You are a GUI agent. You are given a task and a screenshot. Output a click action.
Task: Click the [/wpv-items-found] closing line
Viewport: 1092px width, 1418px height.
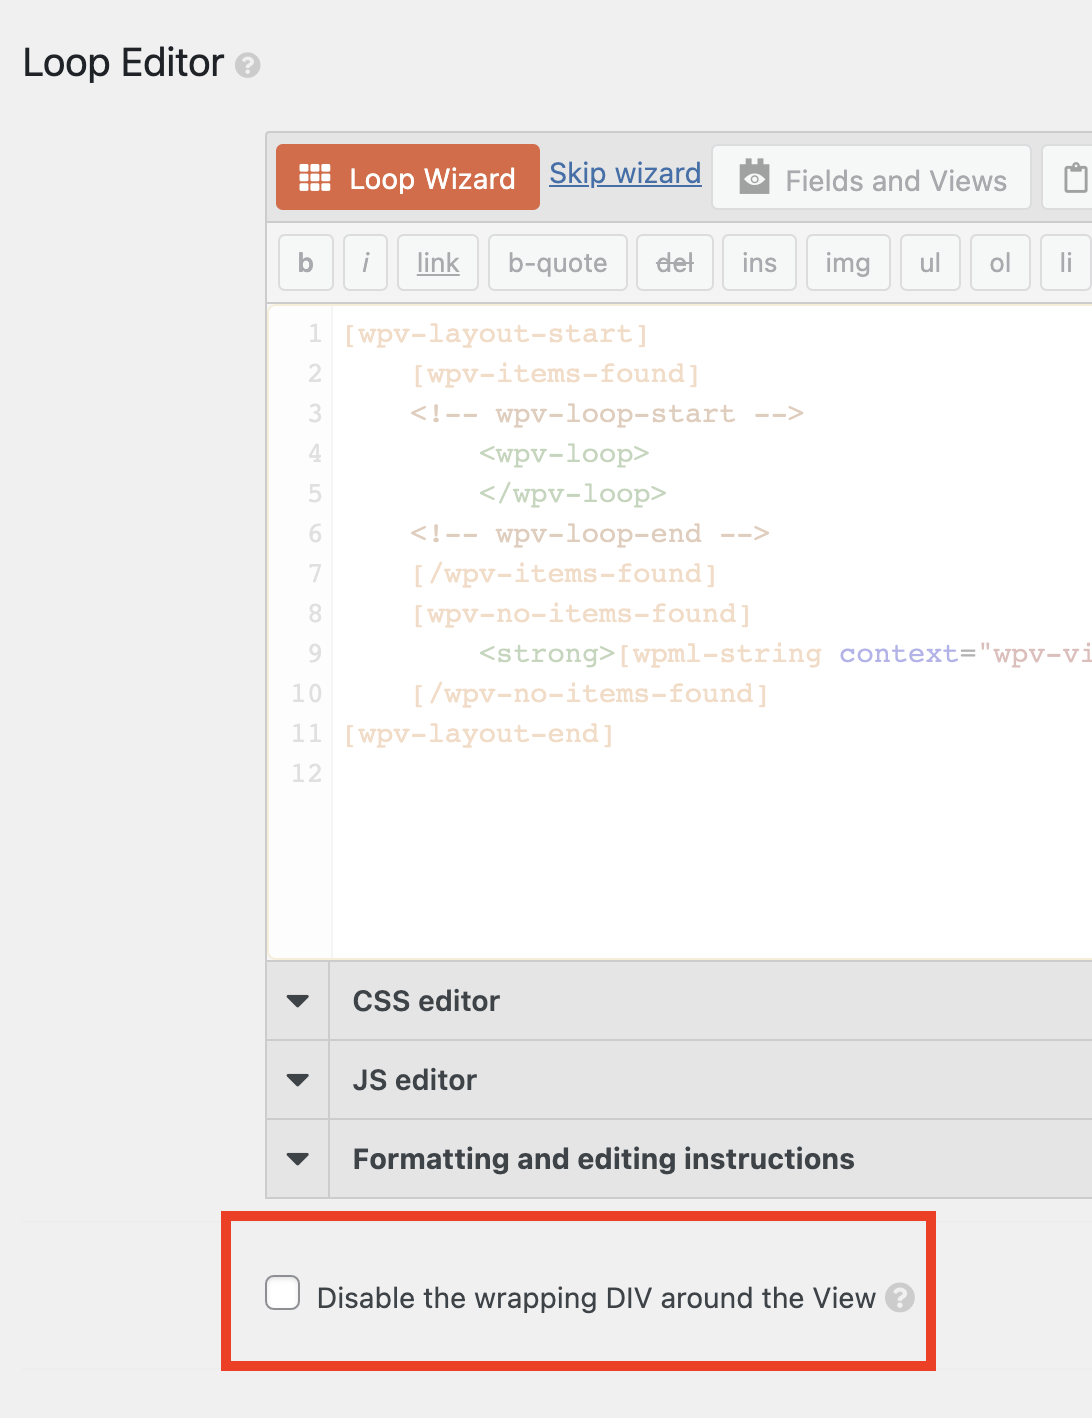(x=564, y=573)
